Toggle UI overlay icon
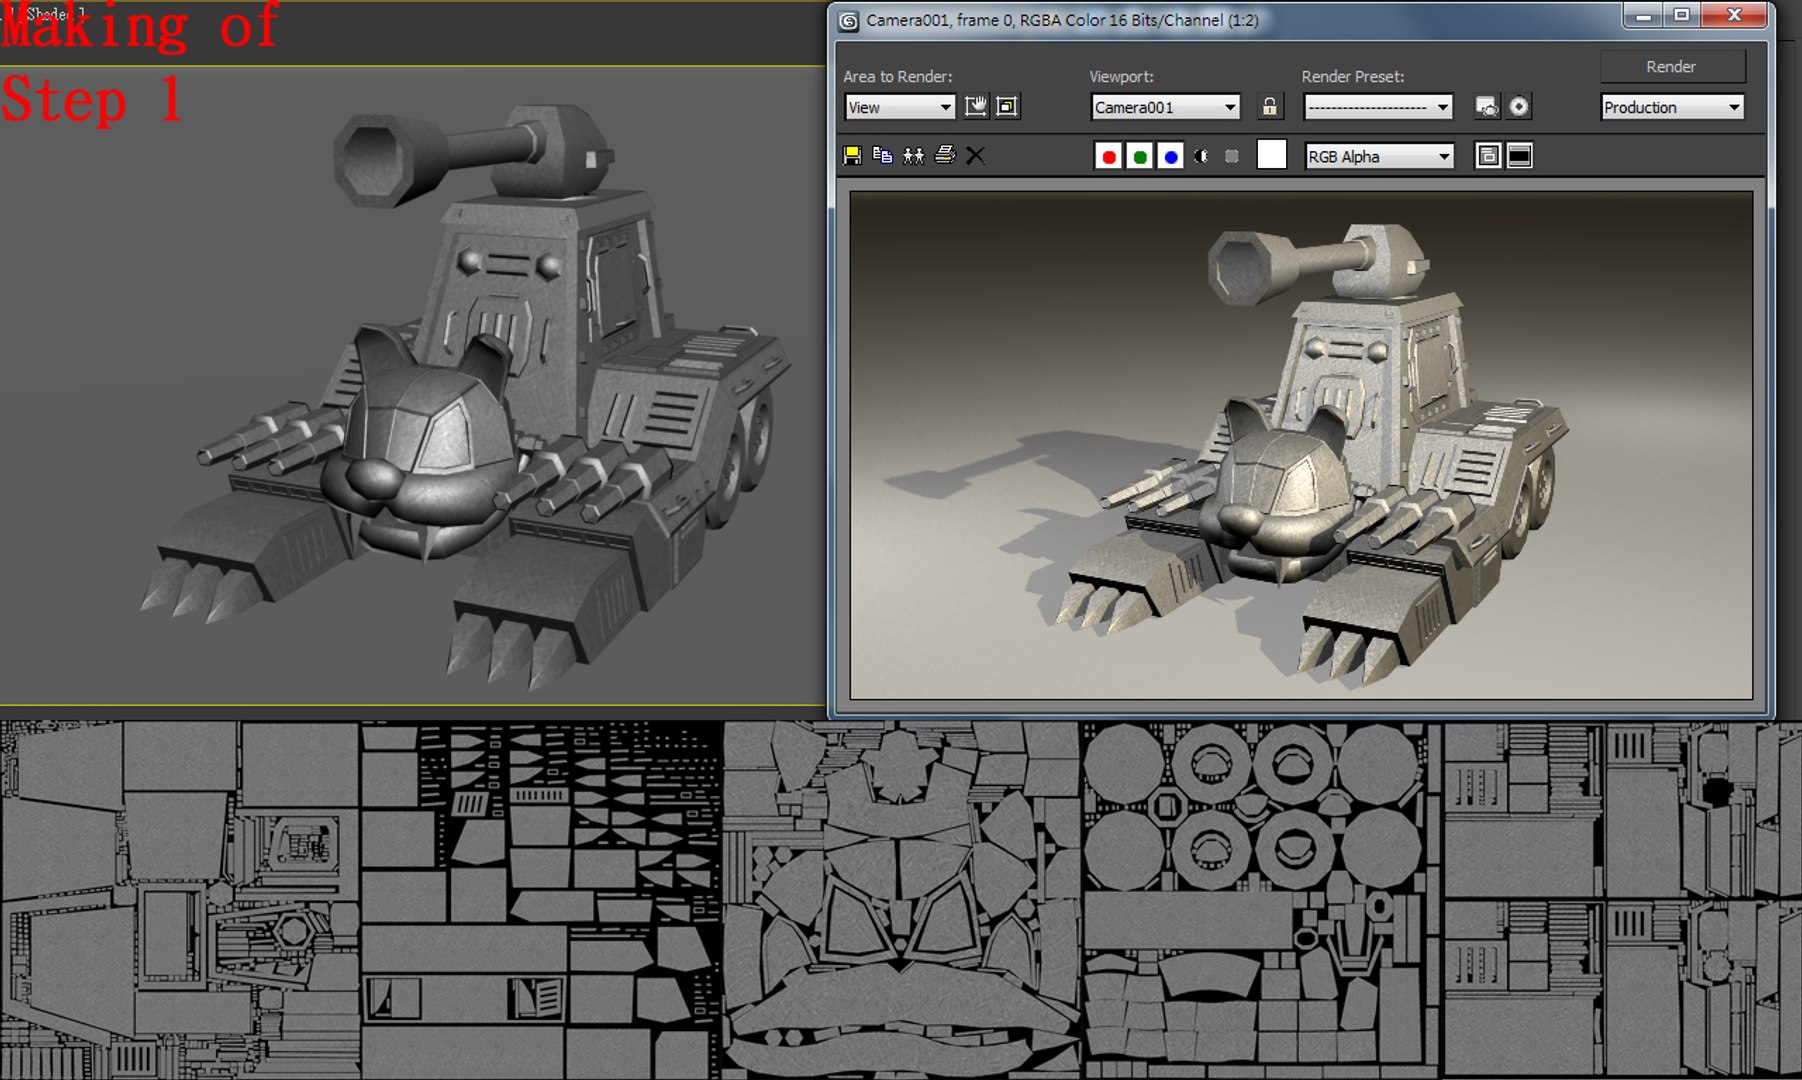This screenshot has width=1802, height=1080. (x=1488, y=156)
